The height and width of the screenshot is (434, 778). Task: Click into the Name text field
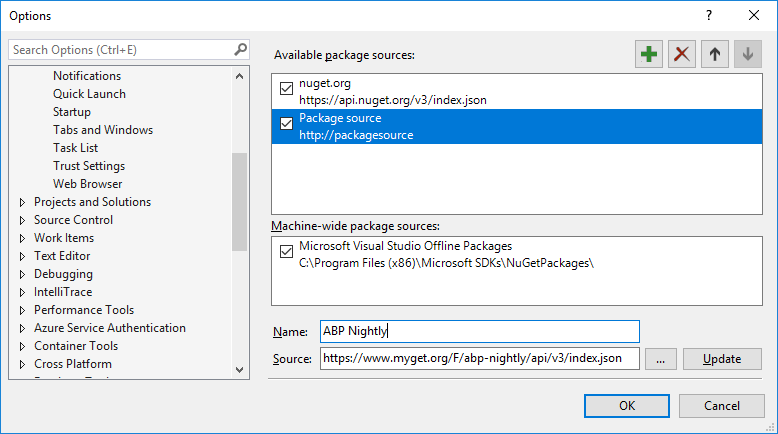479,331
